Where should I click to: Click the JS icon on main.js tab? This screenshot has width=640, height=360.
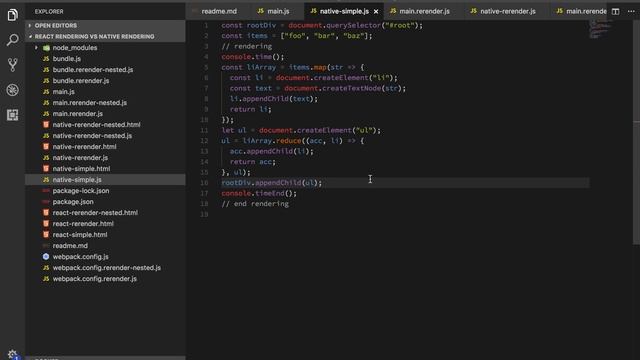(261, 11)
